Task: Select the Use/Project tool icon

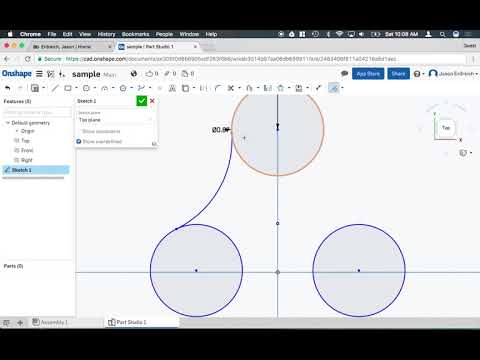Action: [185, 88]
